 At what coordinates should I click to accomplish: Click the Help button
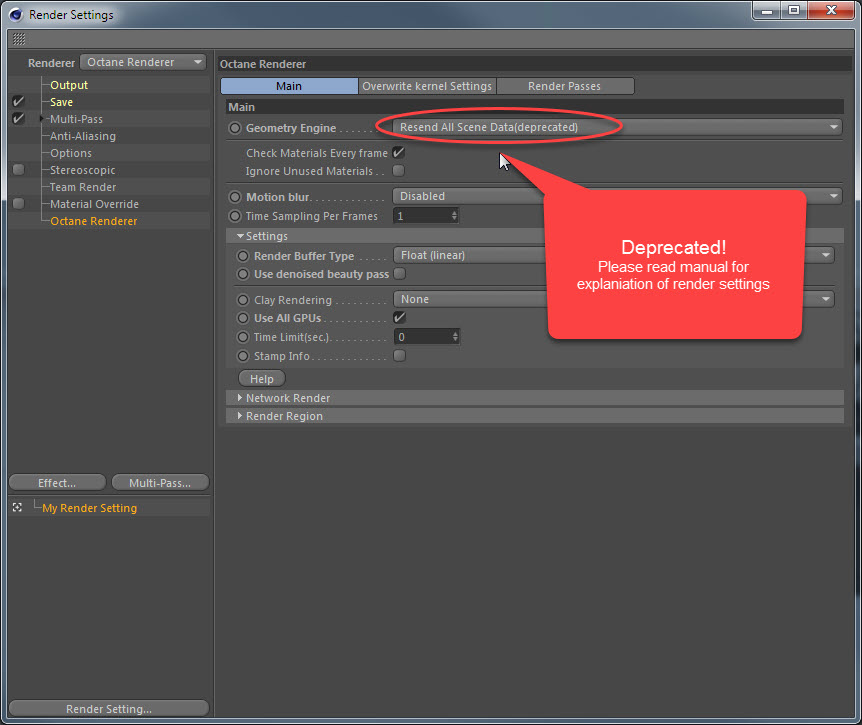click(262, 379)
